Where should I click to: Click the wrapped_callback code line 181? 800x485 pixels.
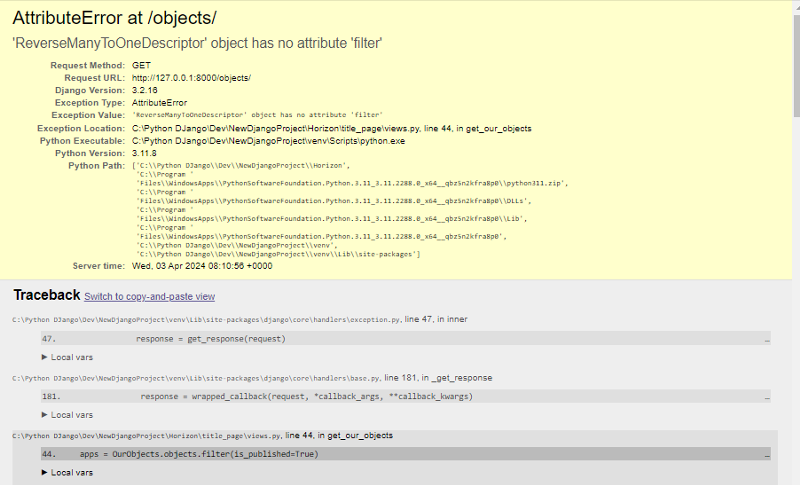point(306,396)
